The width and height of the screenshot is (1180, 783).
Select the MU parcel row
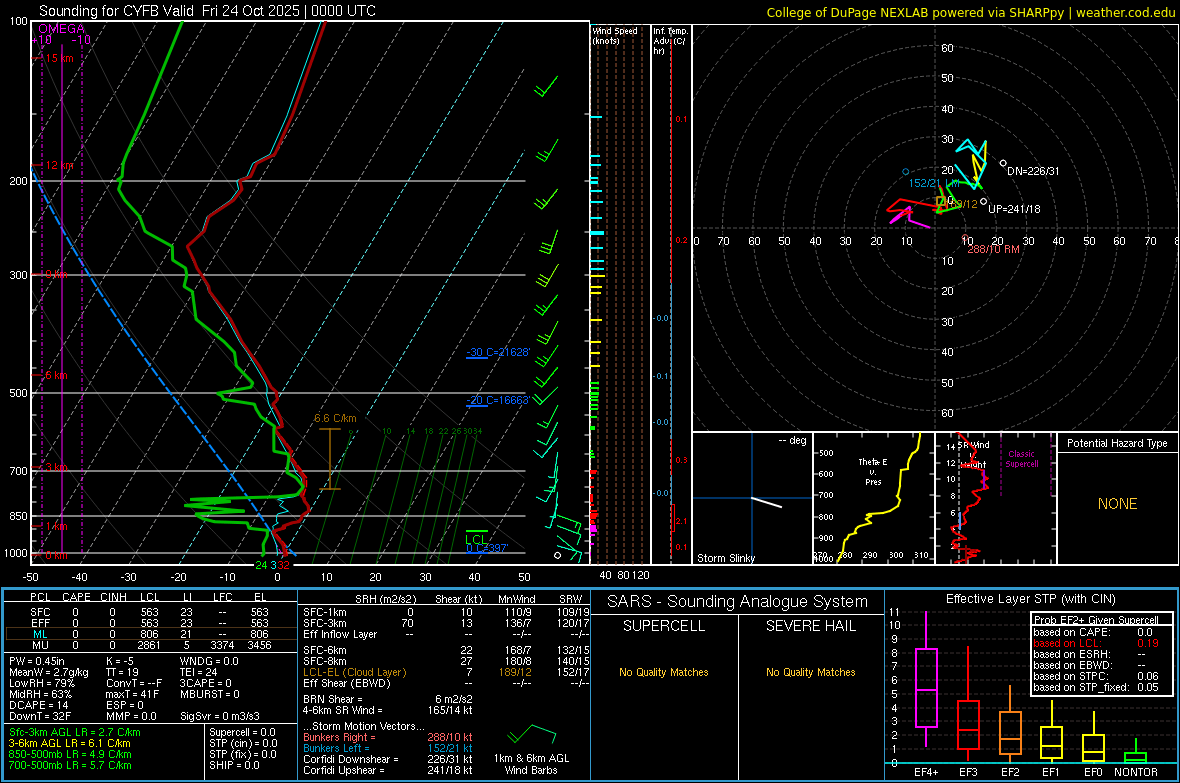[x=150, y=645]
